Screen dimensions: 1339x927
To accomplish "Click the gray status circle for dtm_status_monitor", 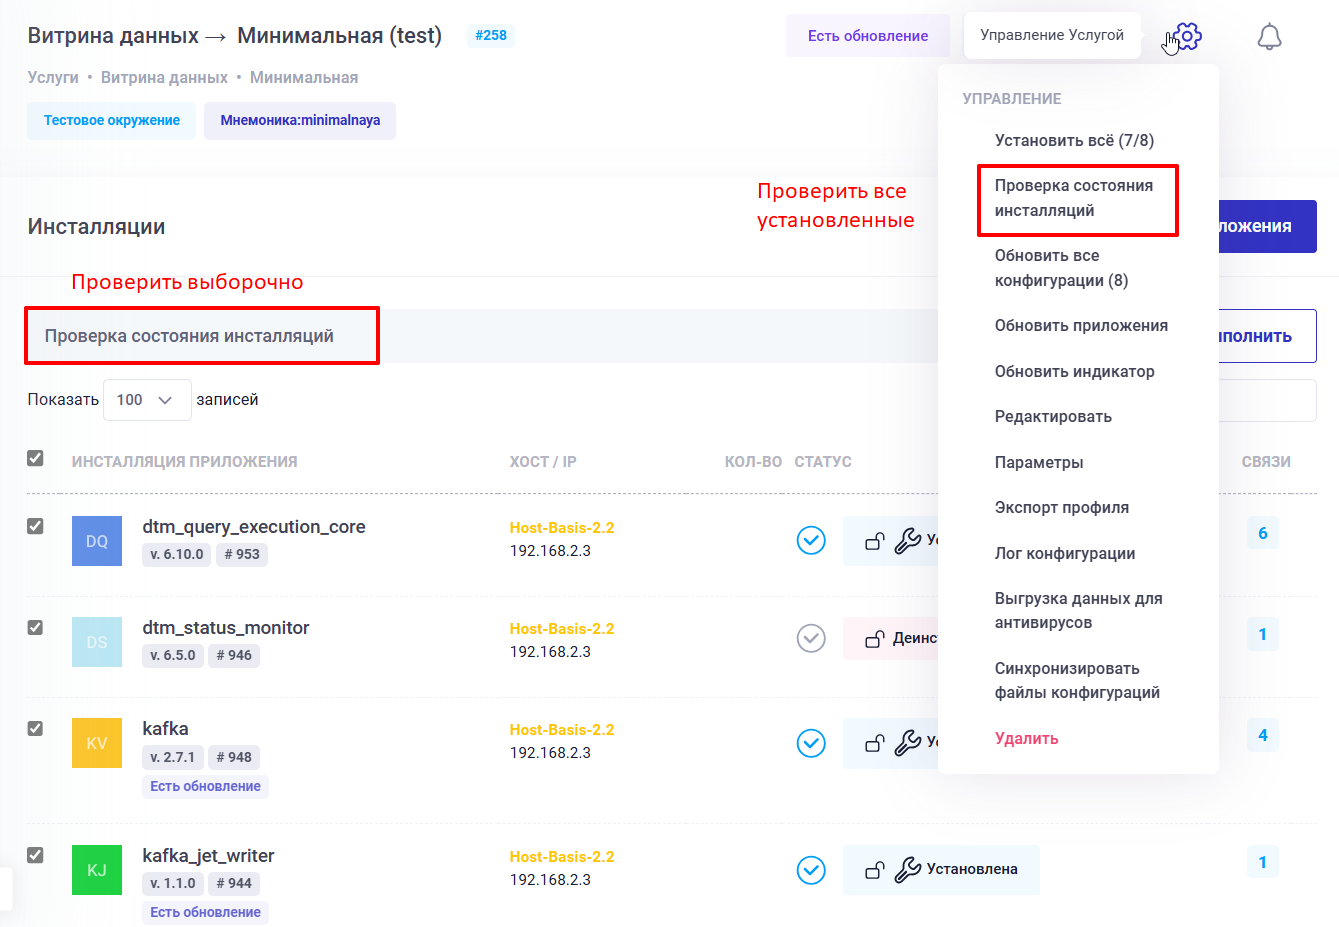I will pyautogui.click(x=810, y=638).
